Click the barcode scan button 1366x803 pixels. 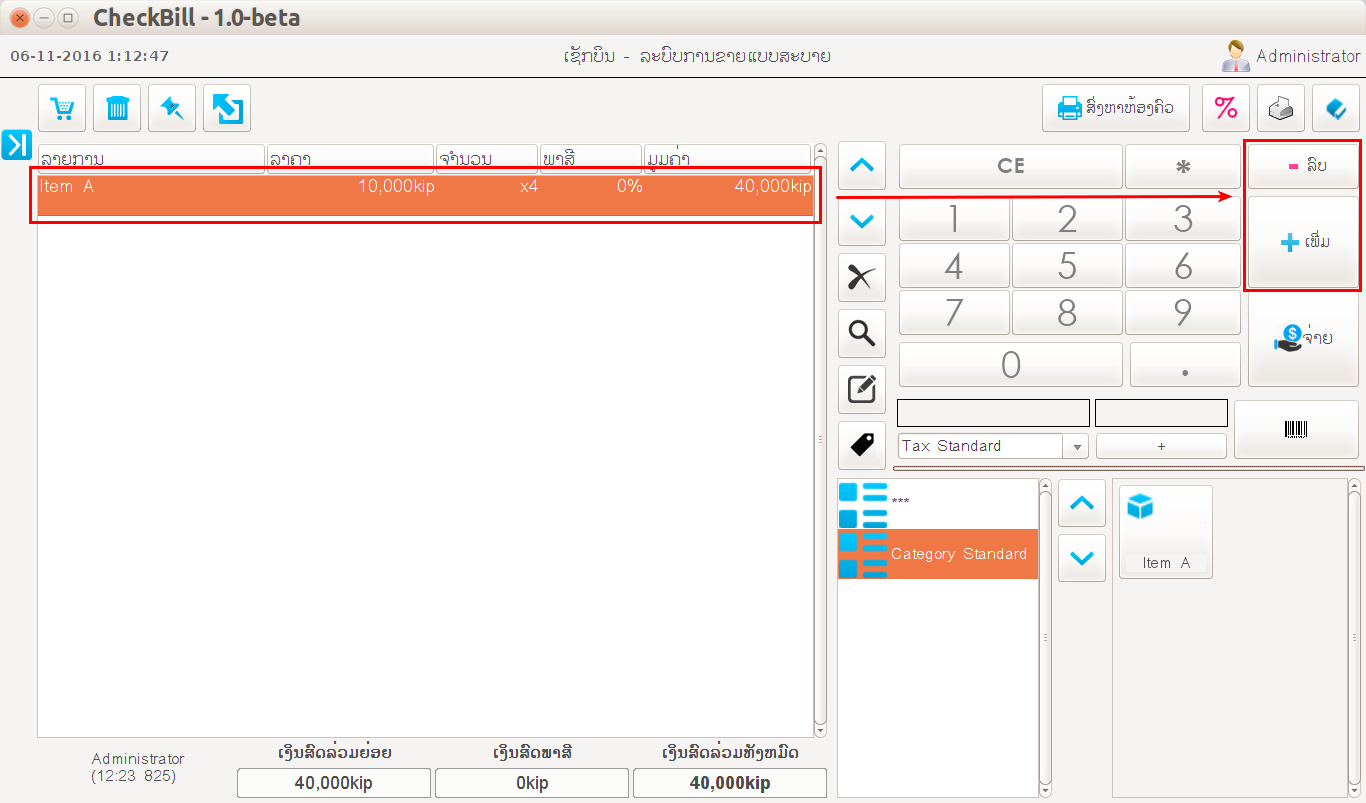pyautogui.click(x=1295, y=430)
